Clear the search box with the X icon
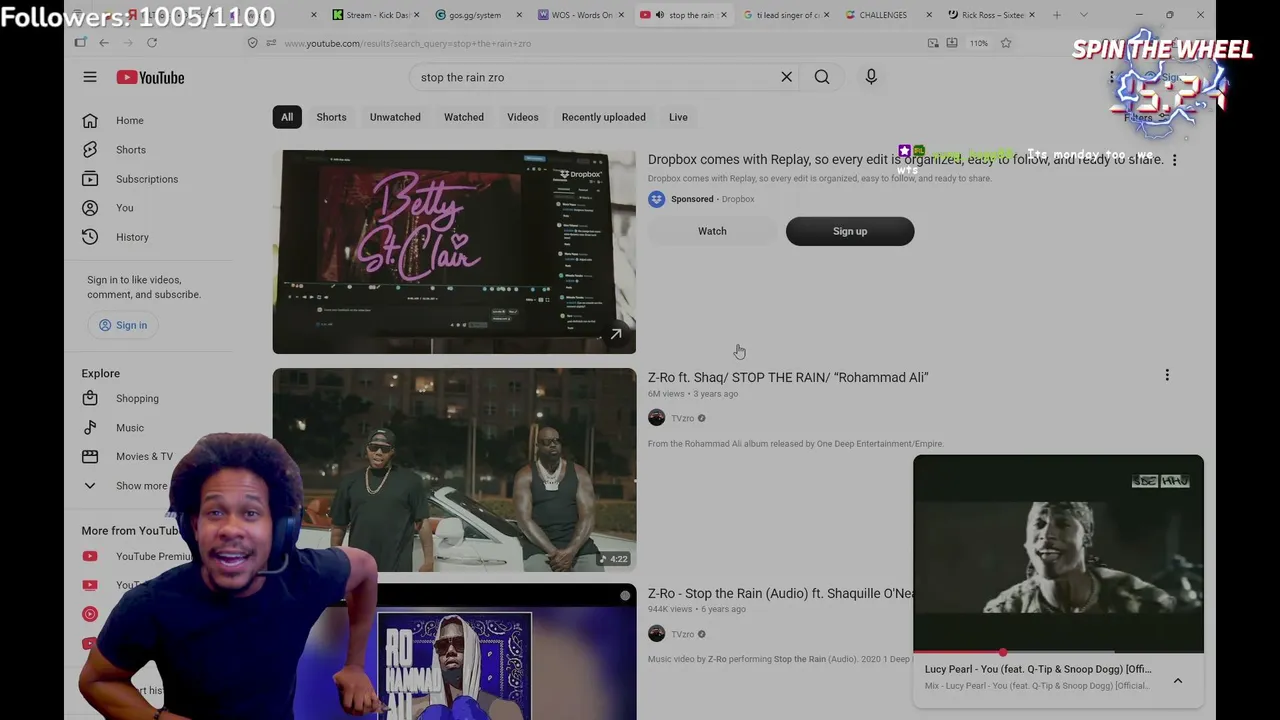Viewport: 1280px width, 720px height. [x=787, y=77]
